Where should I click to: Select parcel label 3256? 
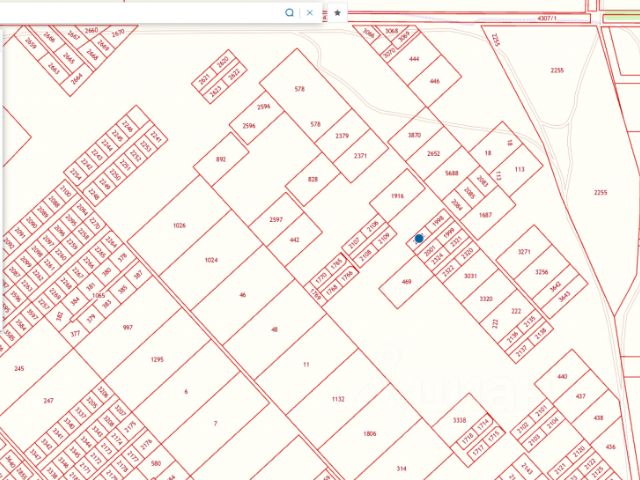[542, 272]
